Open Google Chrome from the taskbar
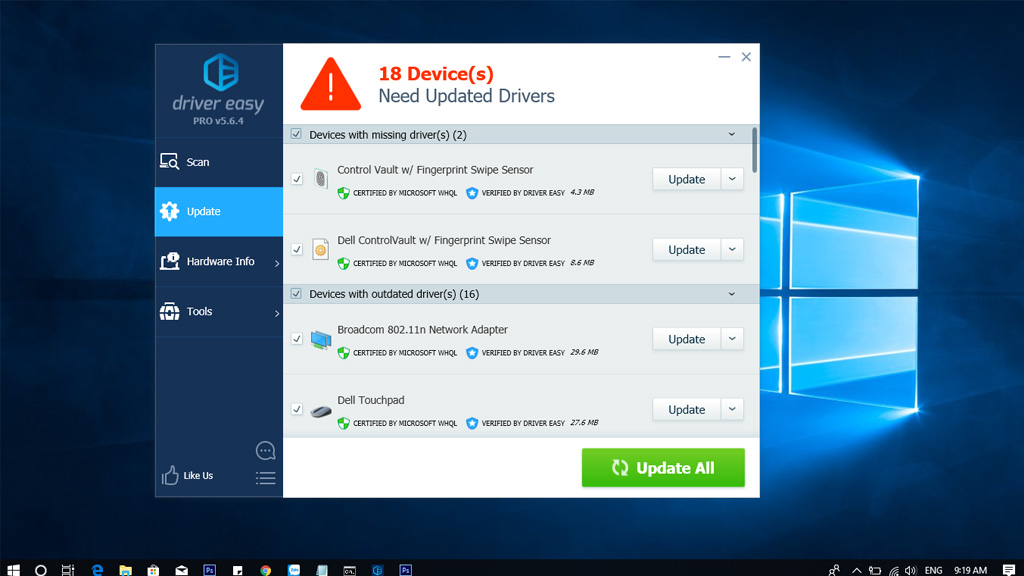The width and height of the screenshot is (1024, 576). tap(266, 570)
